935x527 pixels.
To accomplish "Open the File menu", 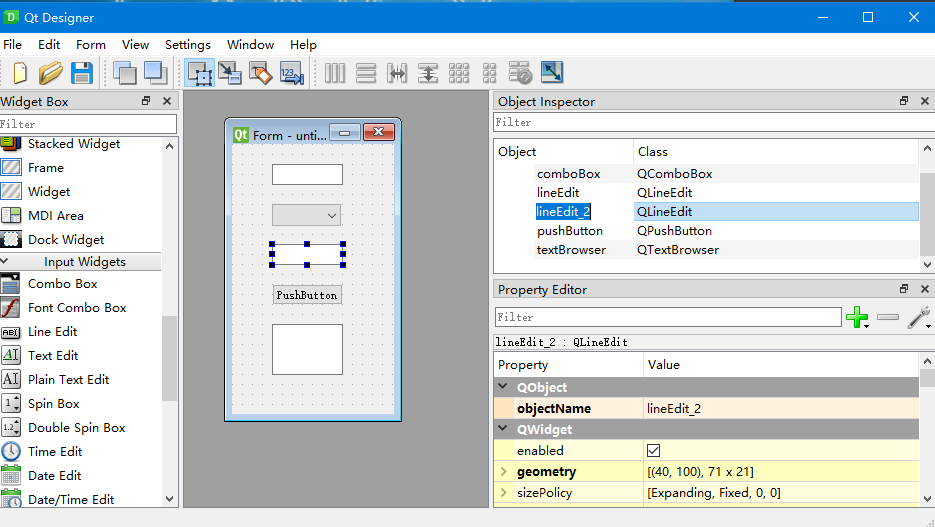I will click(13, 45).
